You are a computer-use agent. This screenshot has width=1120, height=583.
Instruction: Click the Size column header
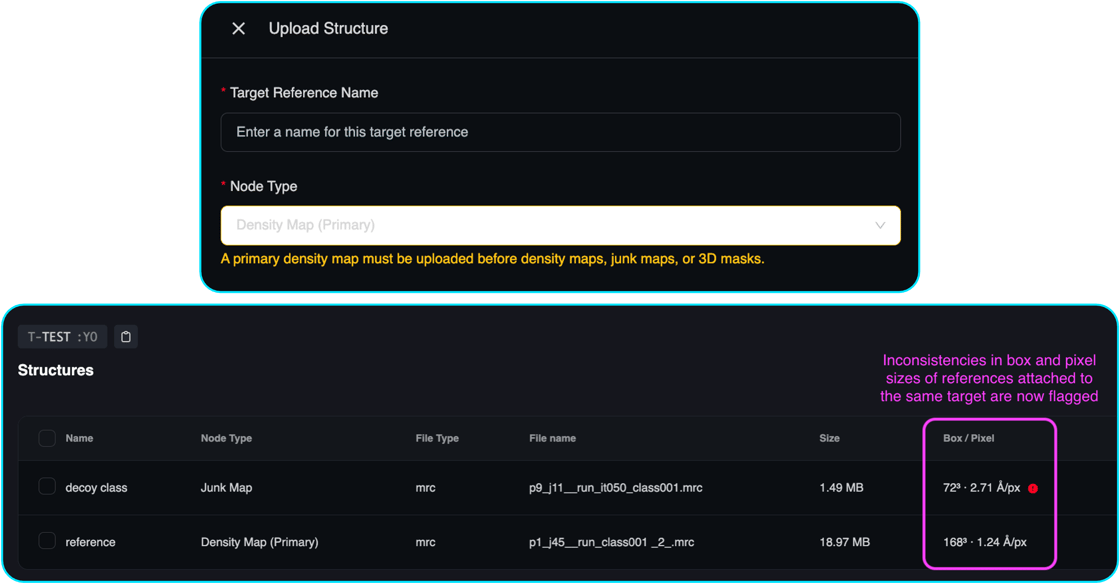pyautogui.click(x=829, y=438)
